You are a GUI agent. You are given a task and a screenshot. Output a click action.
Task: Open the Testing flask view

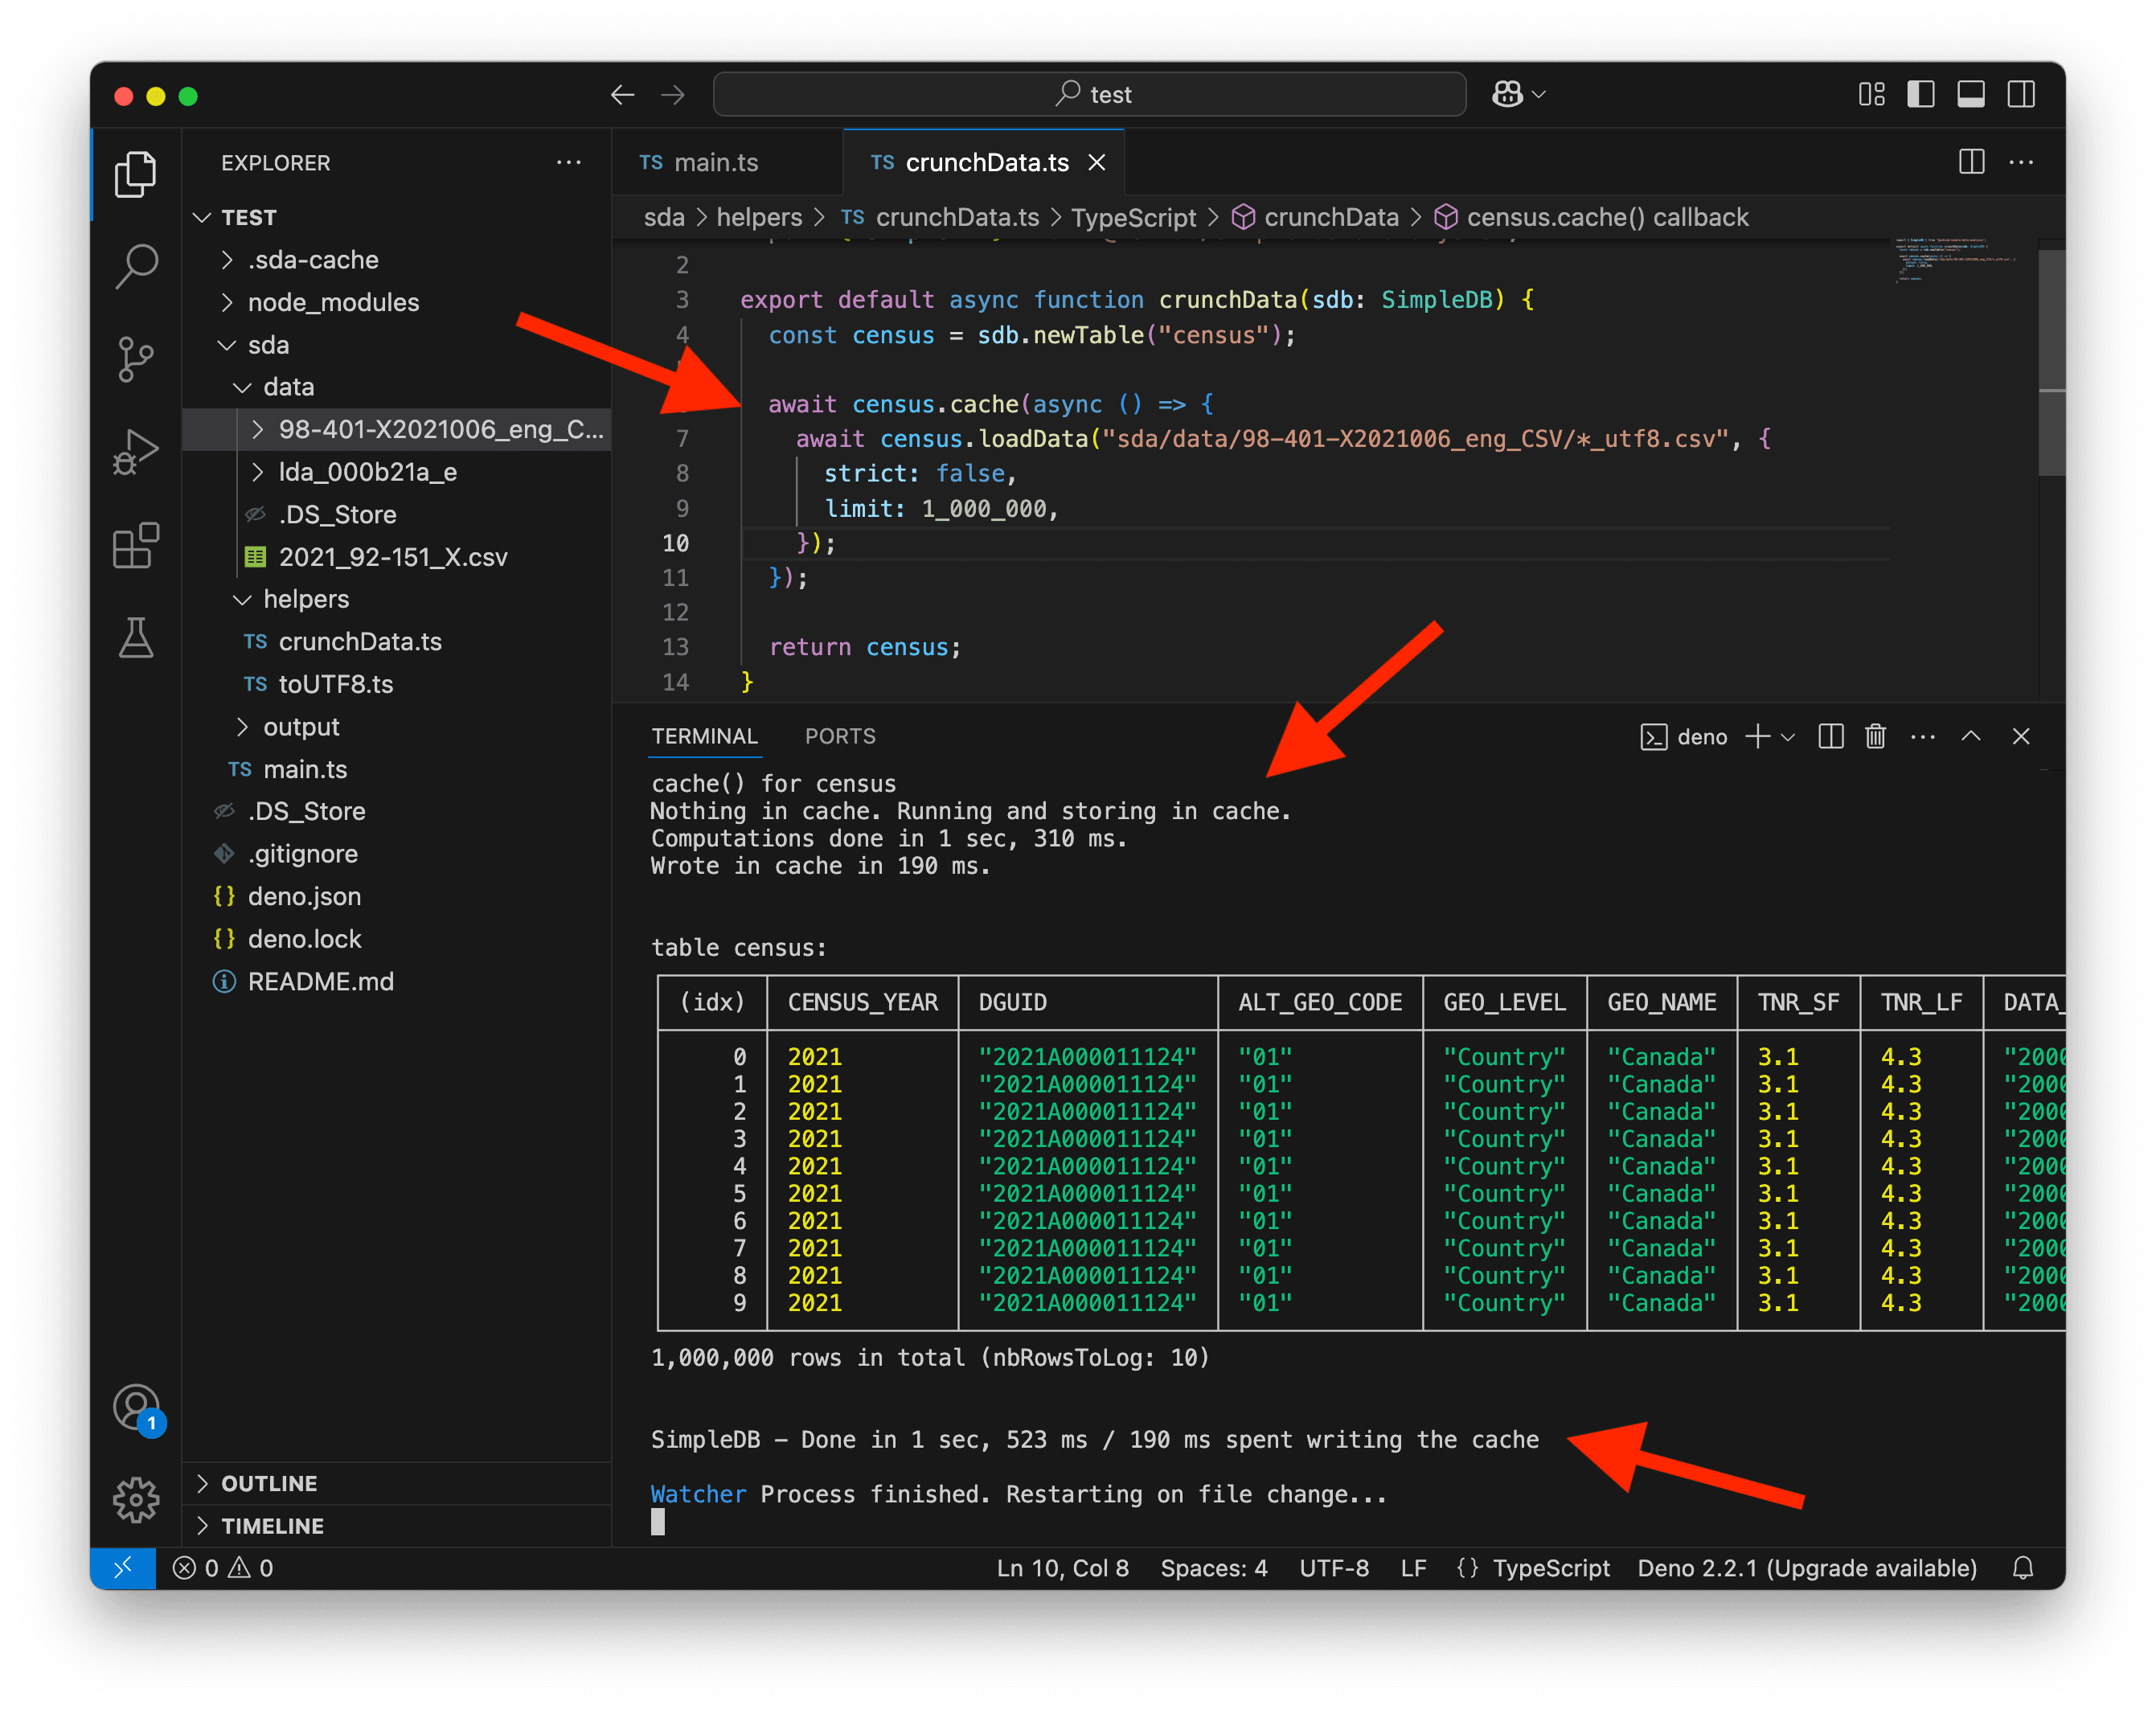pyautogui.click(x=135, y=638)
